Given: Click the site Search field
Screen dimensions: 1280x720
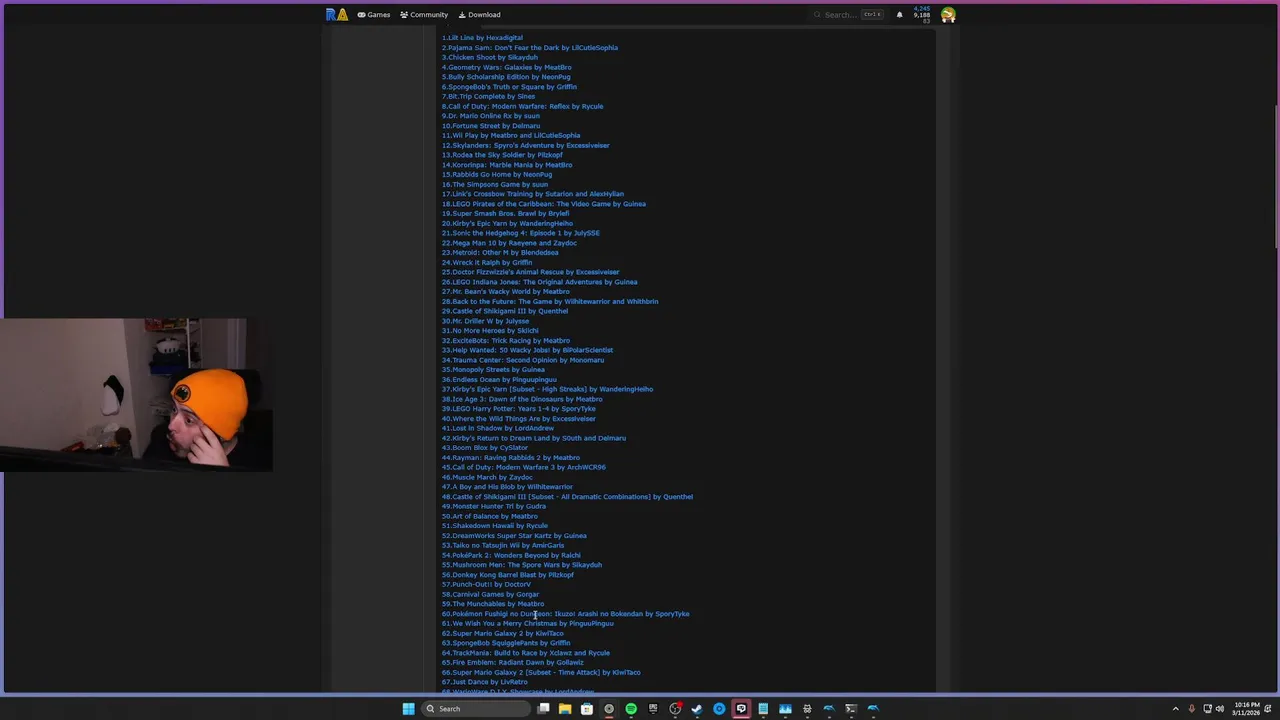Looking at the screenshot, I should pyautogui.click(x=848, y=15).
